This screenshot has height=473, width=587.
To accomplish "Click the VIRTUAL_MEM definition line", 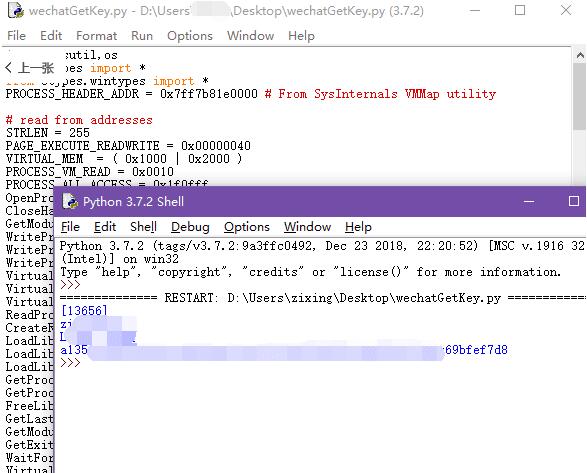I will [124, 159].
